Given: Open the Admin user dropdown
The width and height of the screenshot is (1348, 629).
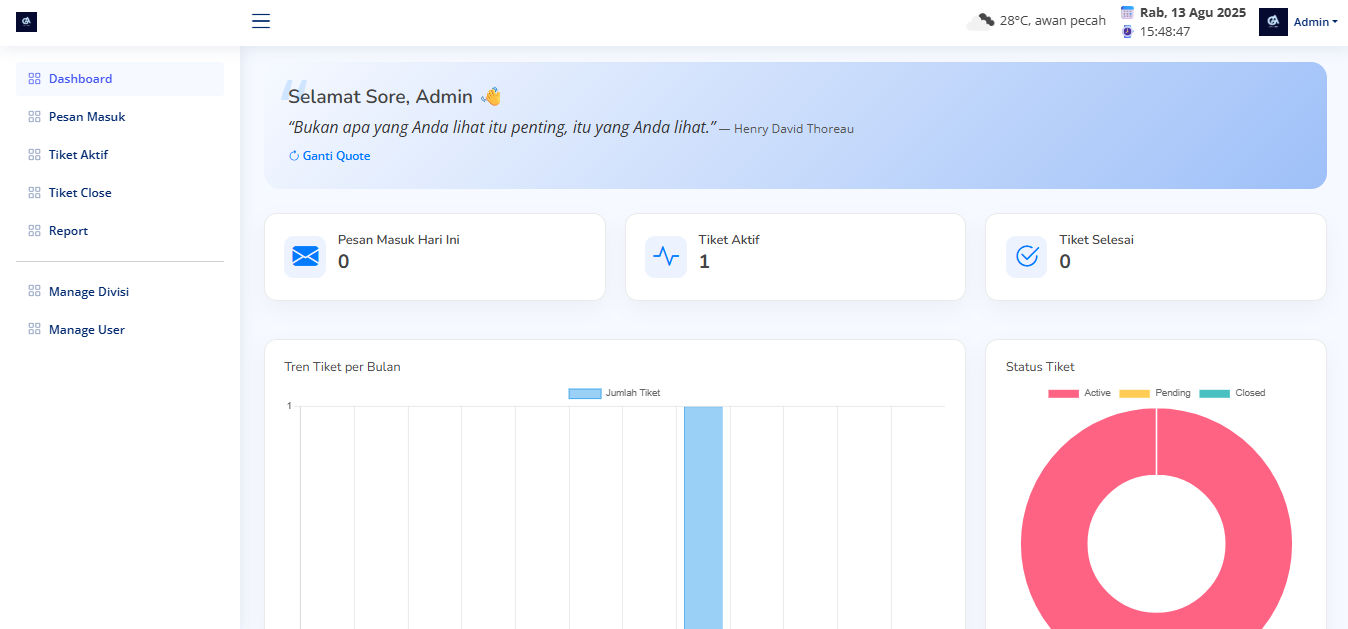Looking at the screenshot, I should point(1315,22).
